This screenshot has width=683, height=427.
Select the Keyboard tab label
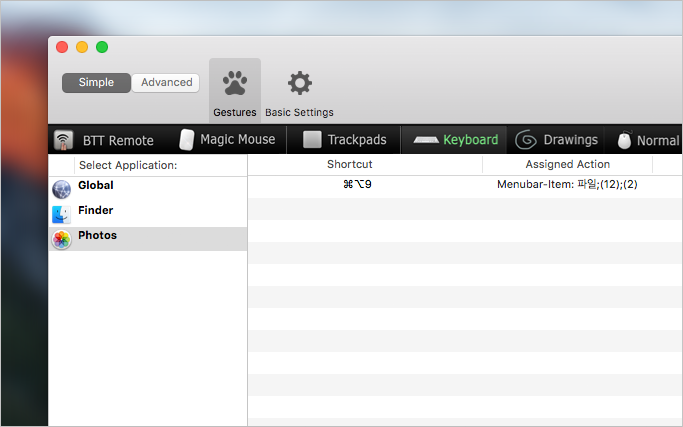coord(470,139)
